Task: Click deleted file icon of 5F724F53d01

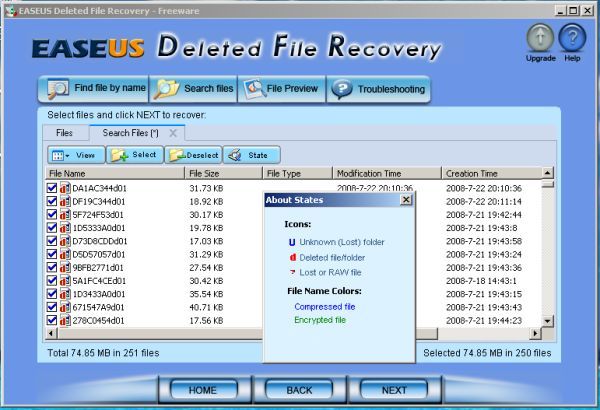Action: (65, 214)
